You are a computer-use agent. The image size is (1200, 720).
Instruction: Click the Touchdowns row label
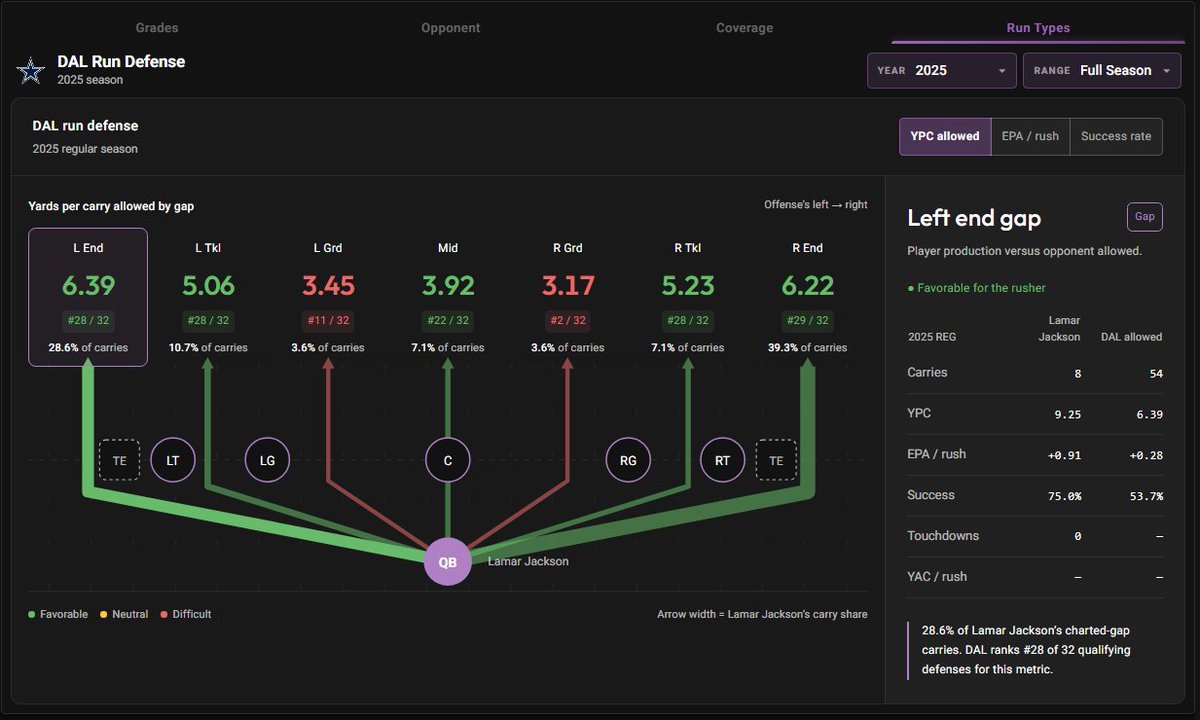944,536
